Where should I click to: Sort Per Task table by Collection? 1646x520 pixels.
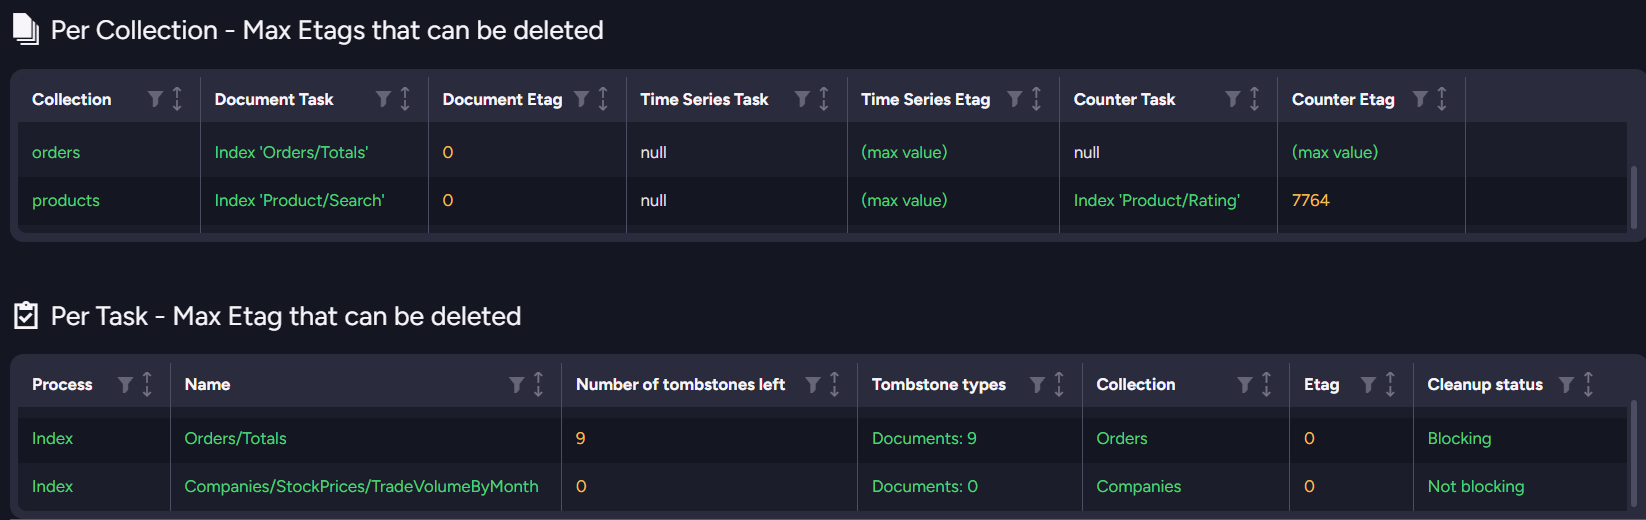coord(1266,385)
